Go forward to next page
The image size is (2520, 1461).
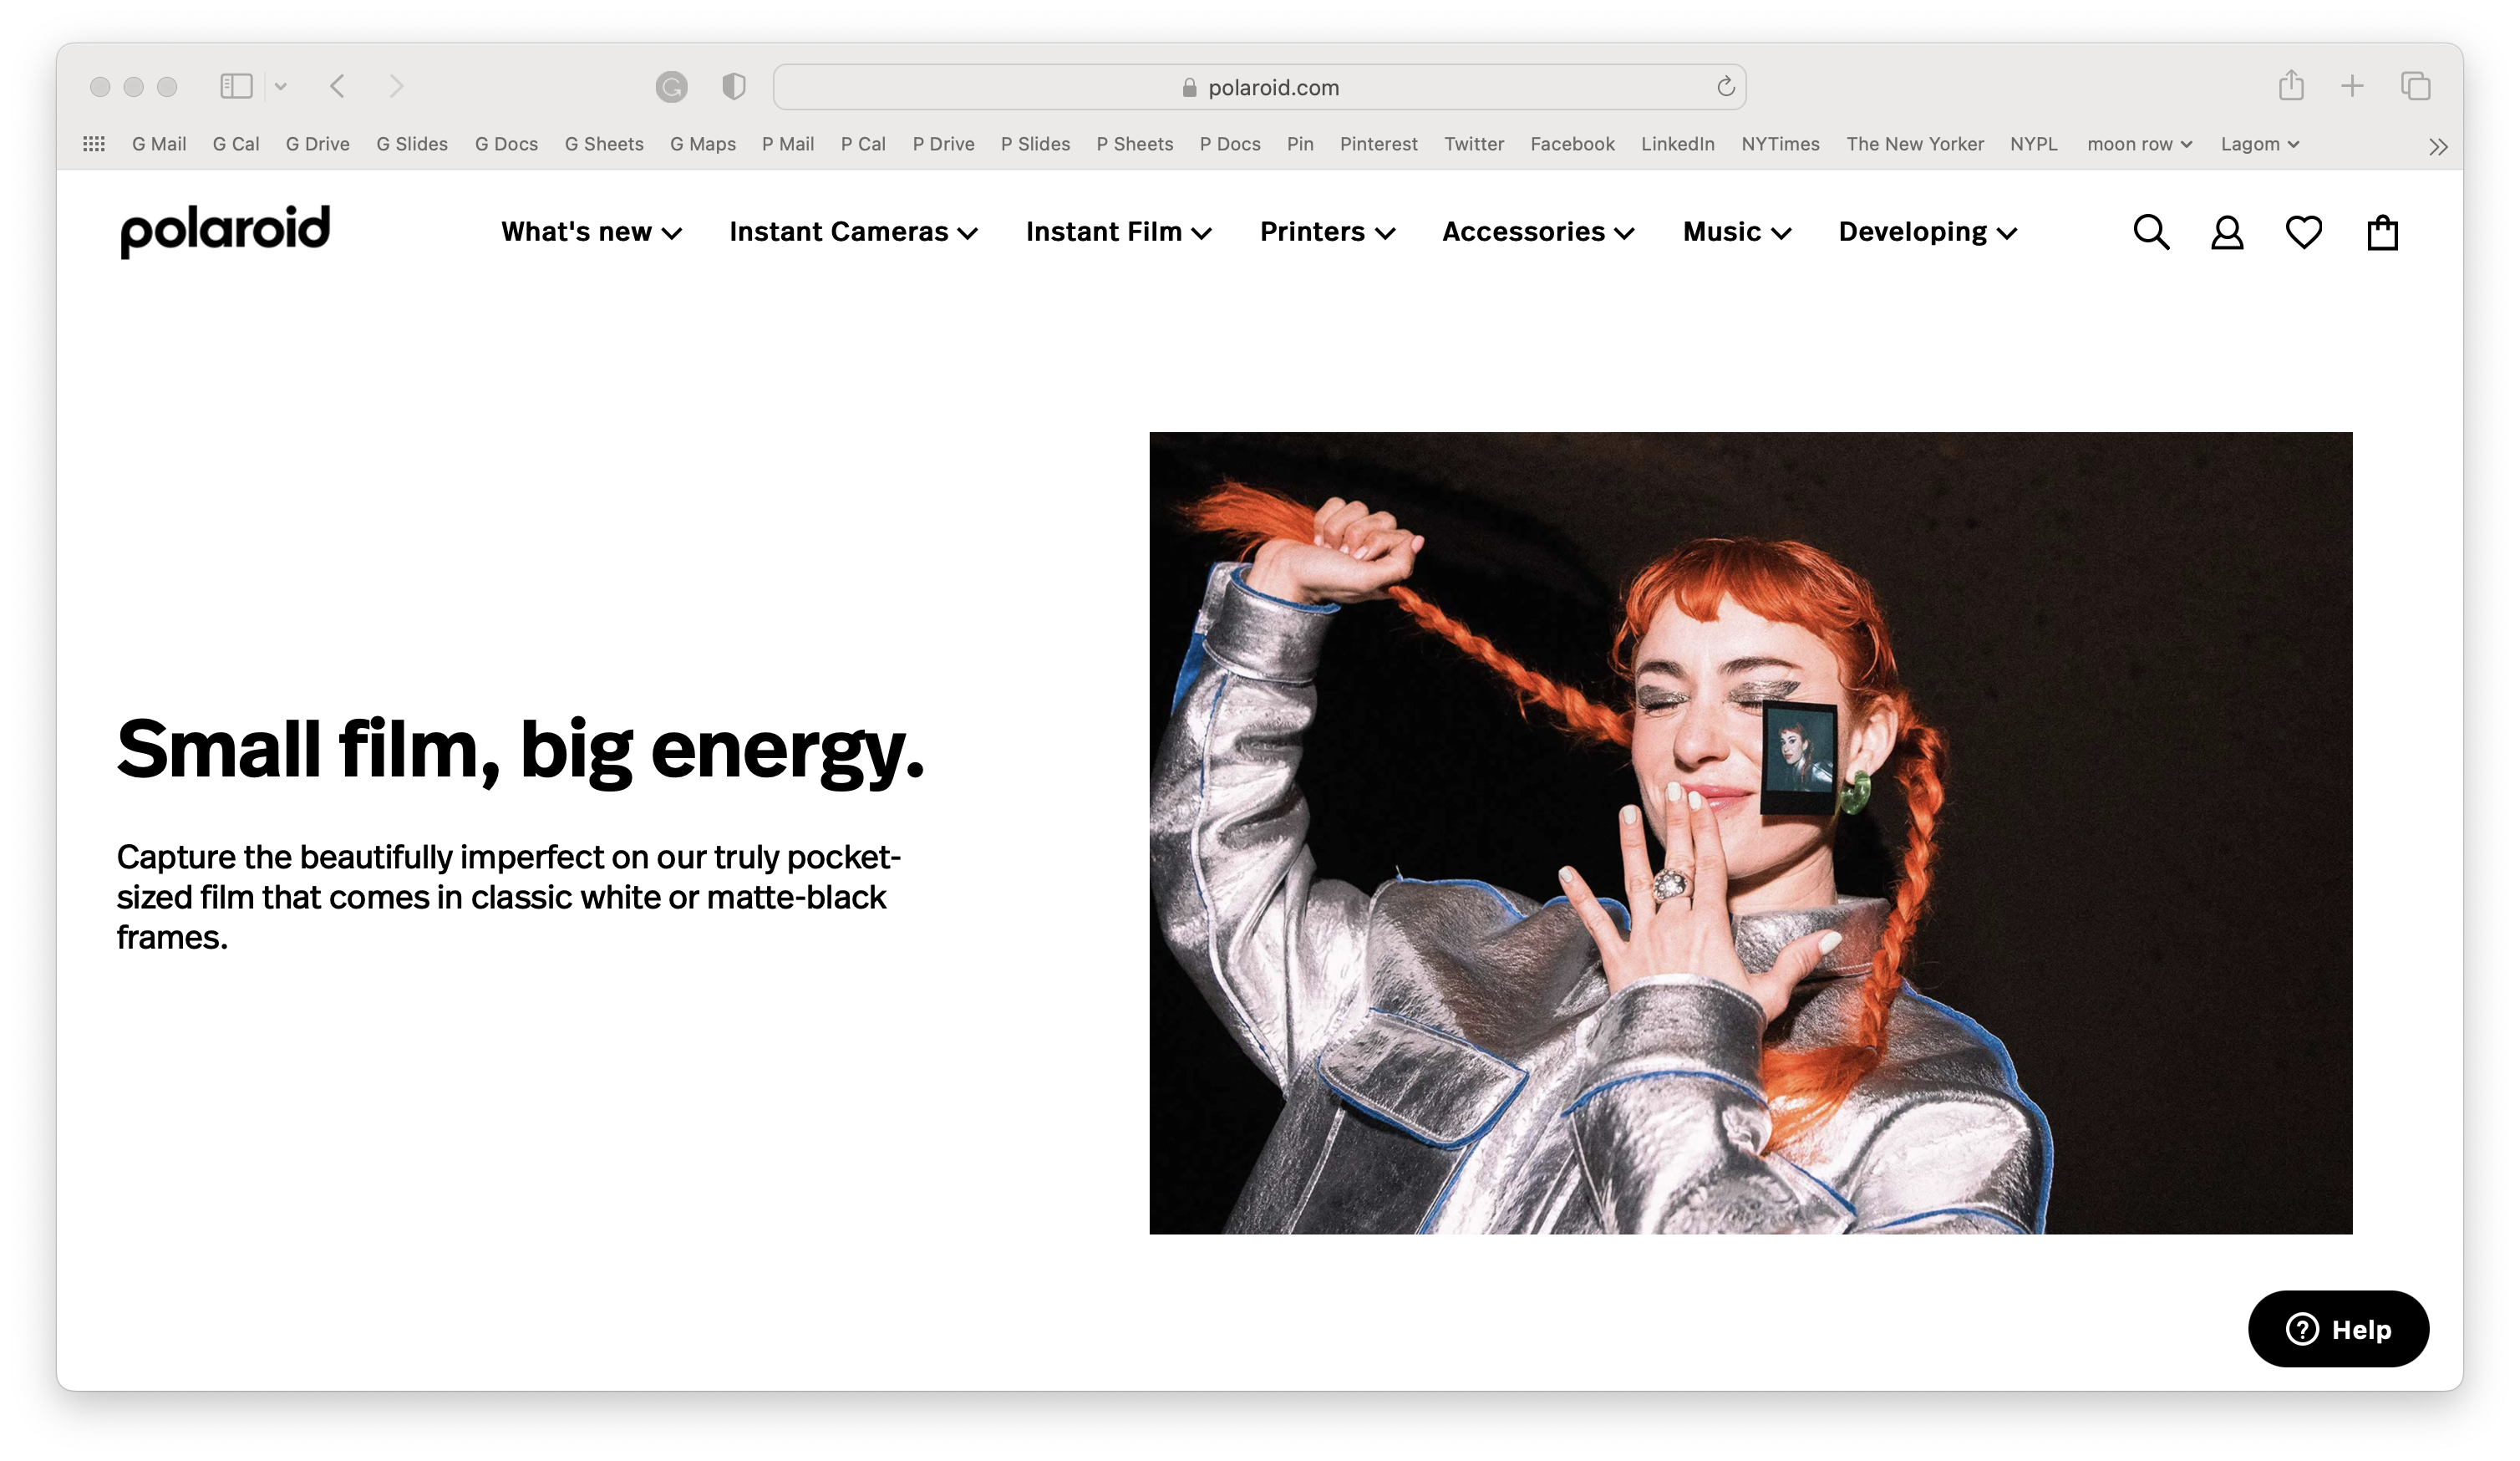396,86
